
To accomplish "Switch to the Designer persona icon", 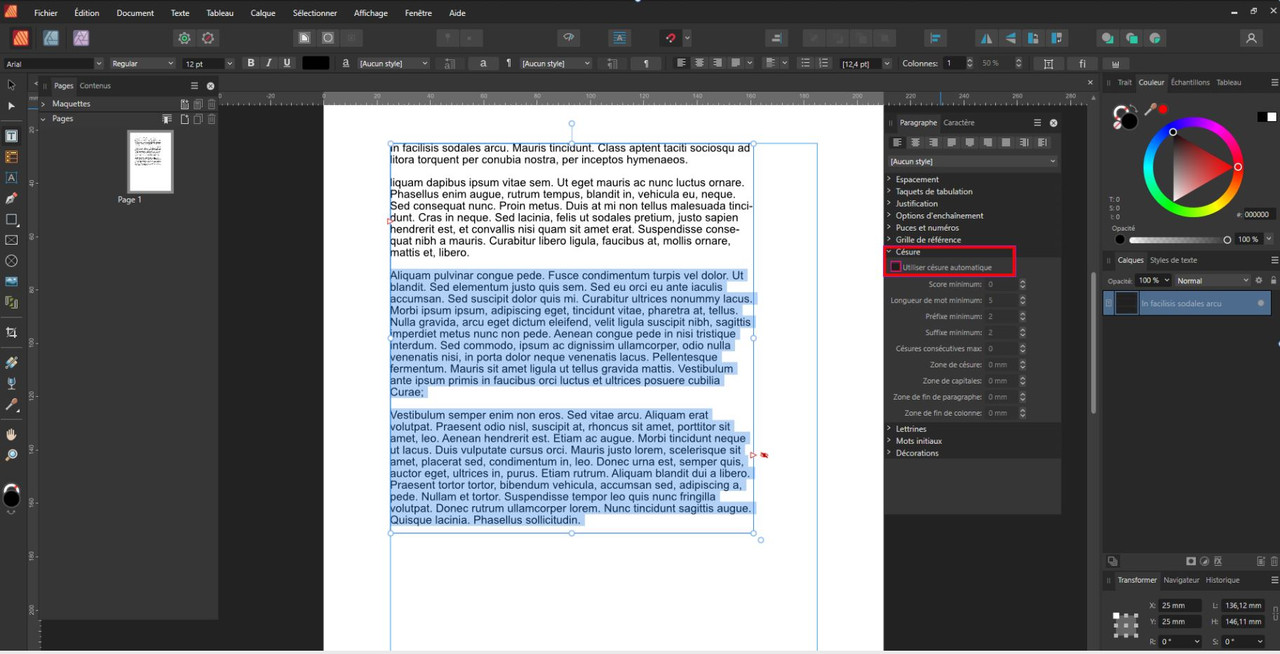I will [50, 38].
